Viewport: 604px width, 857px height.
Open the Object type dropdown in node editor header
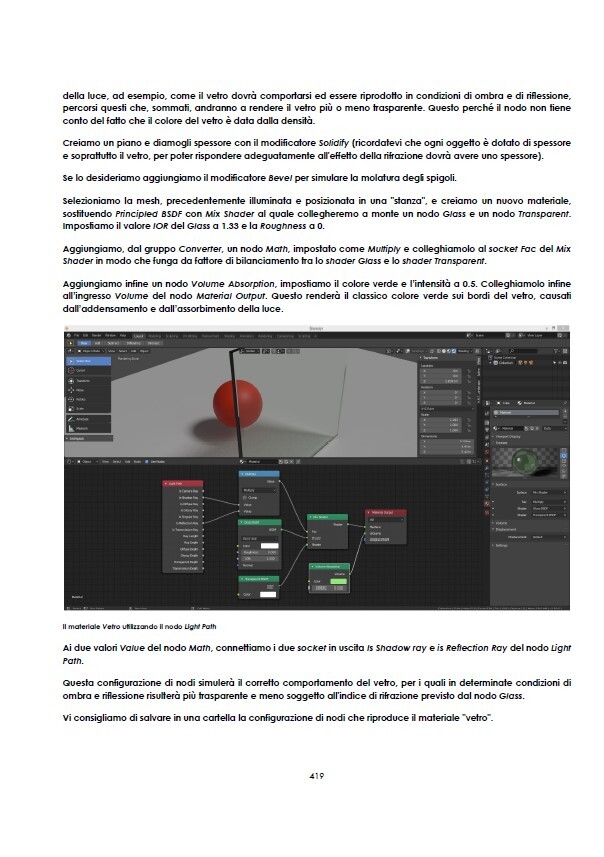[87, 462]
